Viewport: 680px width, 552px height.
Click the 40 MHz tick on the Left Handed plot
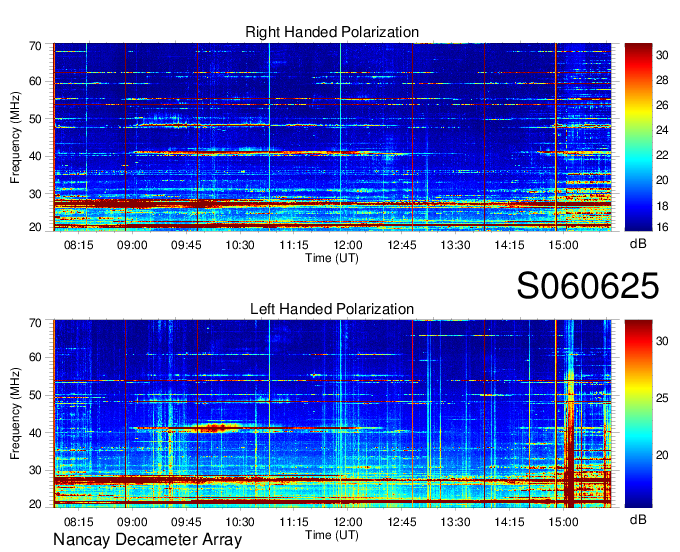click(35, 433)
